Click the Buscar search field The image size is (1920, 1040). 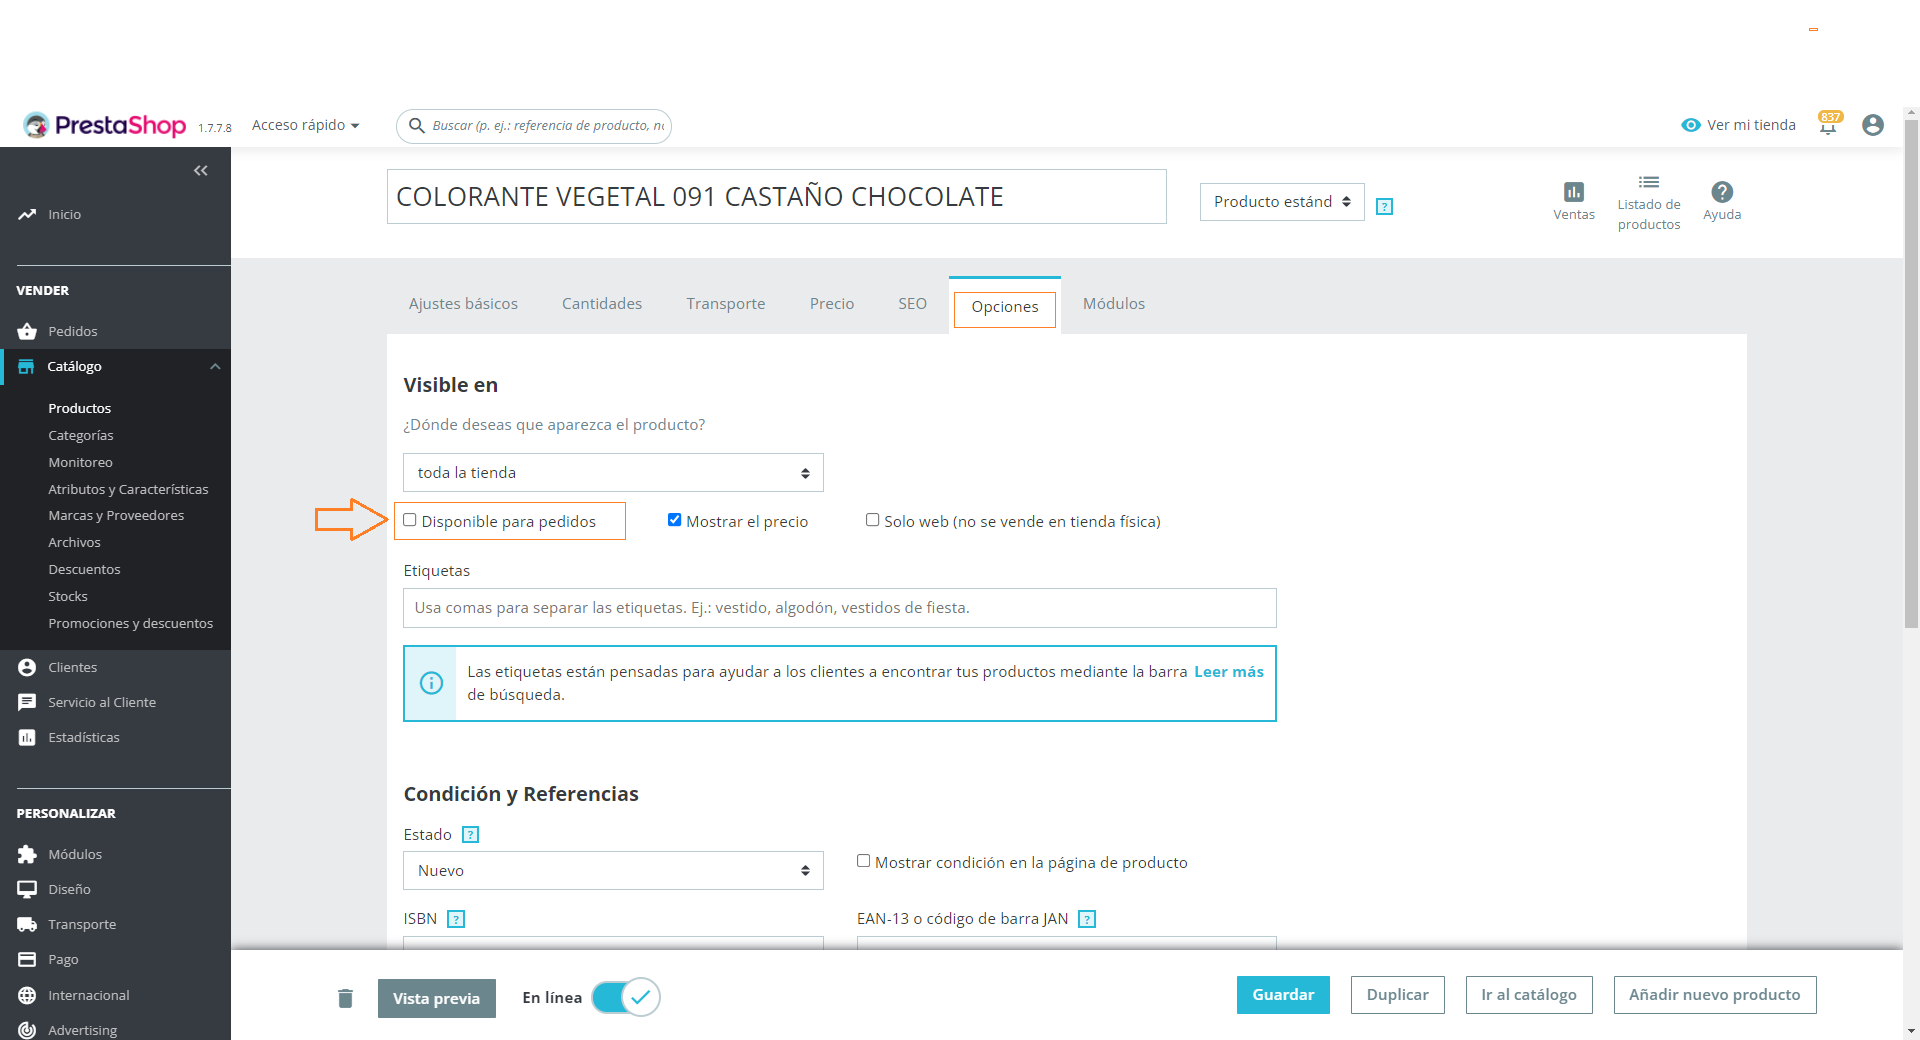(534, 126)
